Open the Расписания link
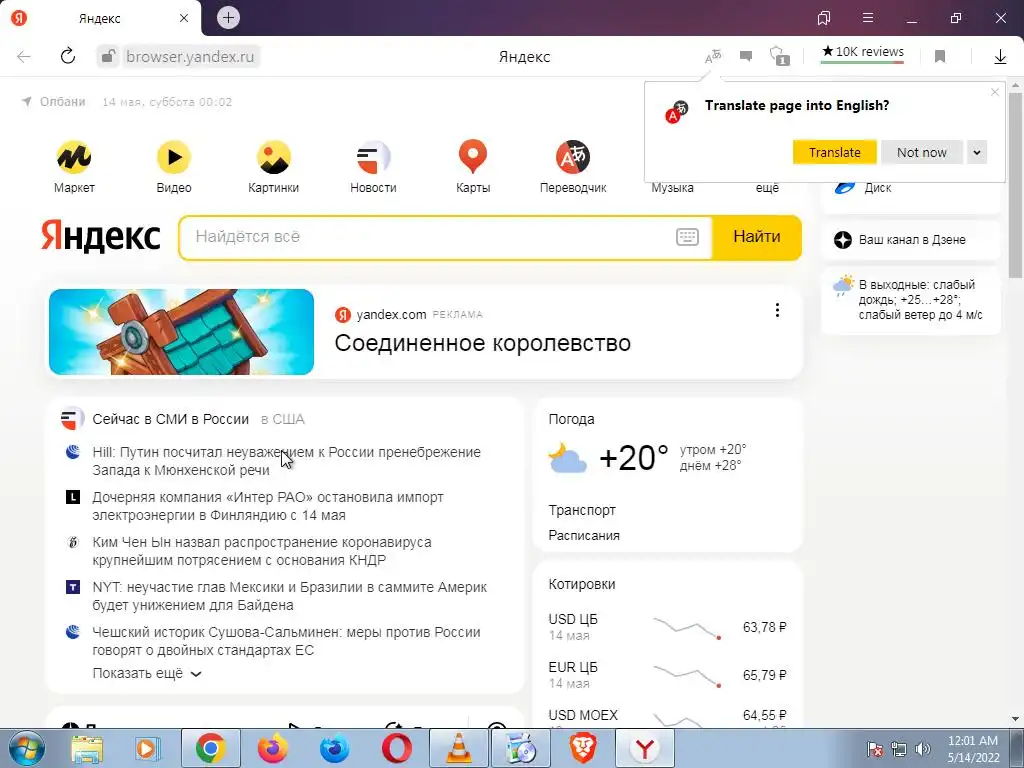Screen dimensions: 1024x768 point(584,536)
